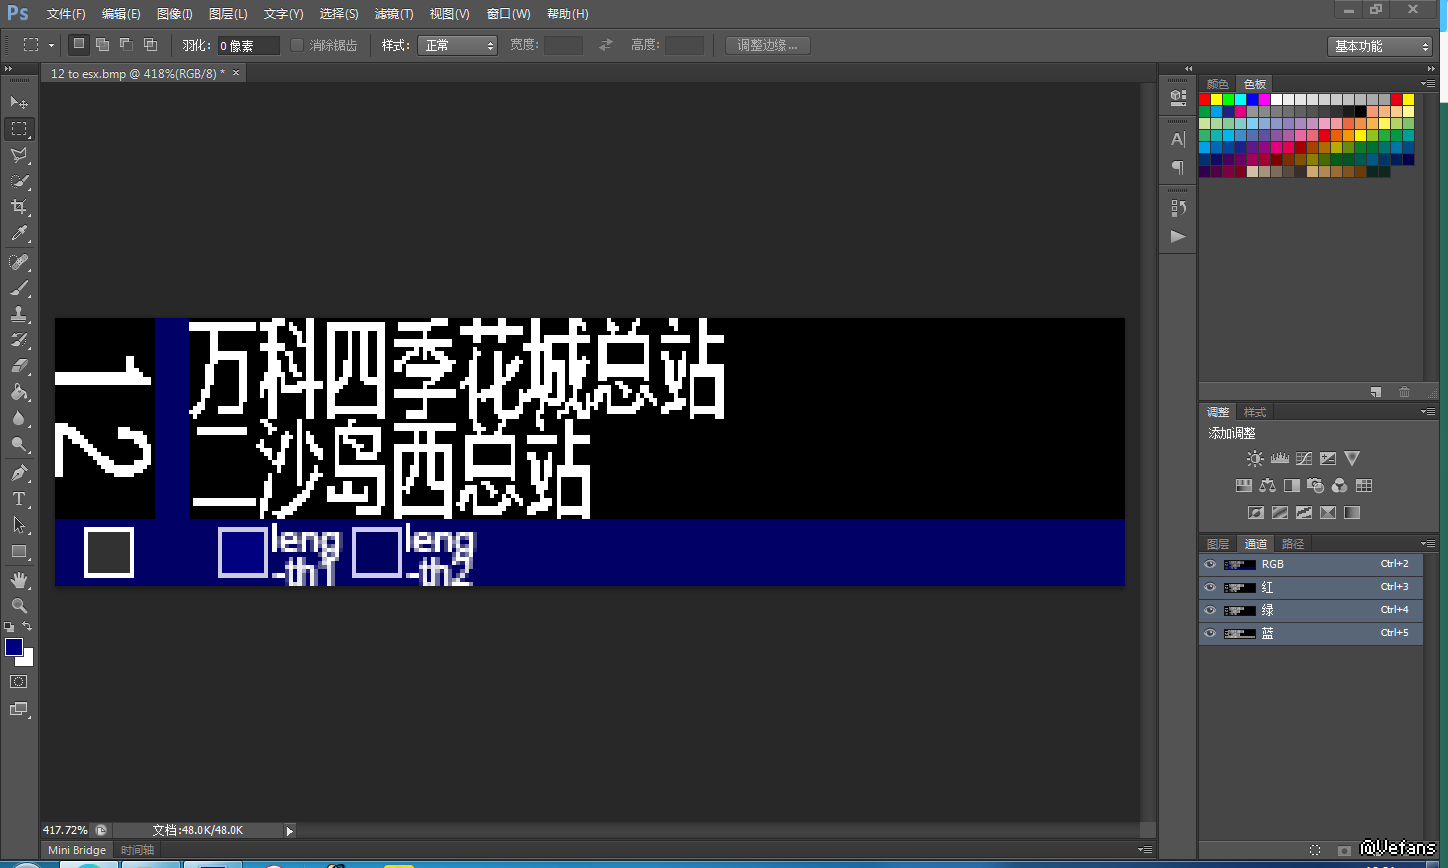Screen dimensions: 1448x868
Task: Select the Path Selection tool
Action: click(19, 525)
